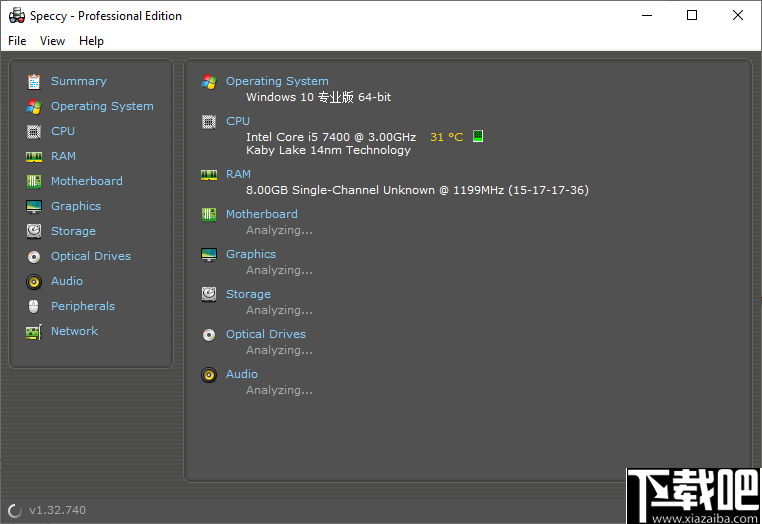The height and width of the screenshot is (524, 762).
Task: Show the Network sidebar section
Action: tap(74, 331)
